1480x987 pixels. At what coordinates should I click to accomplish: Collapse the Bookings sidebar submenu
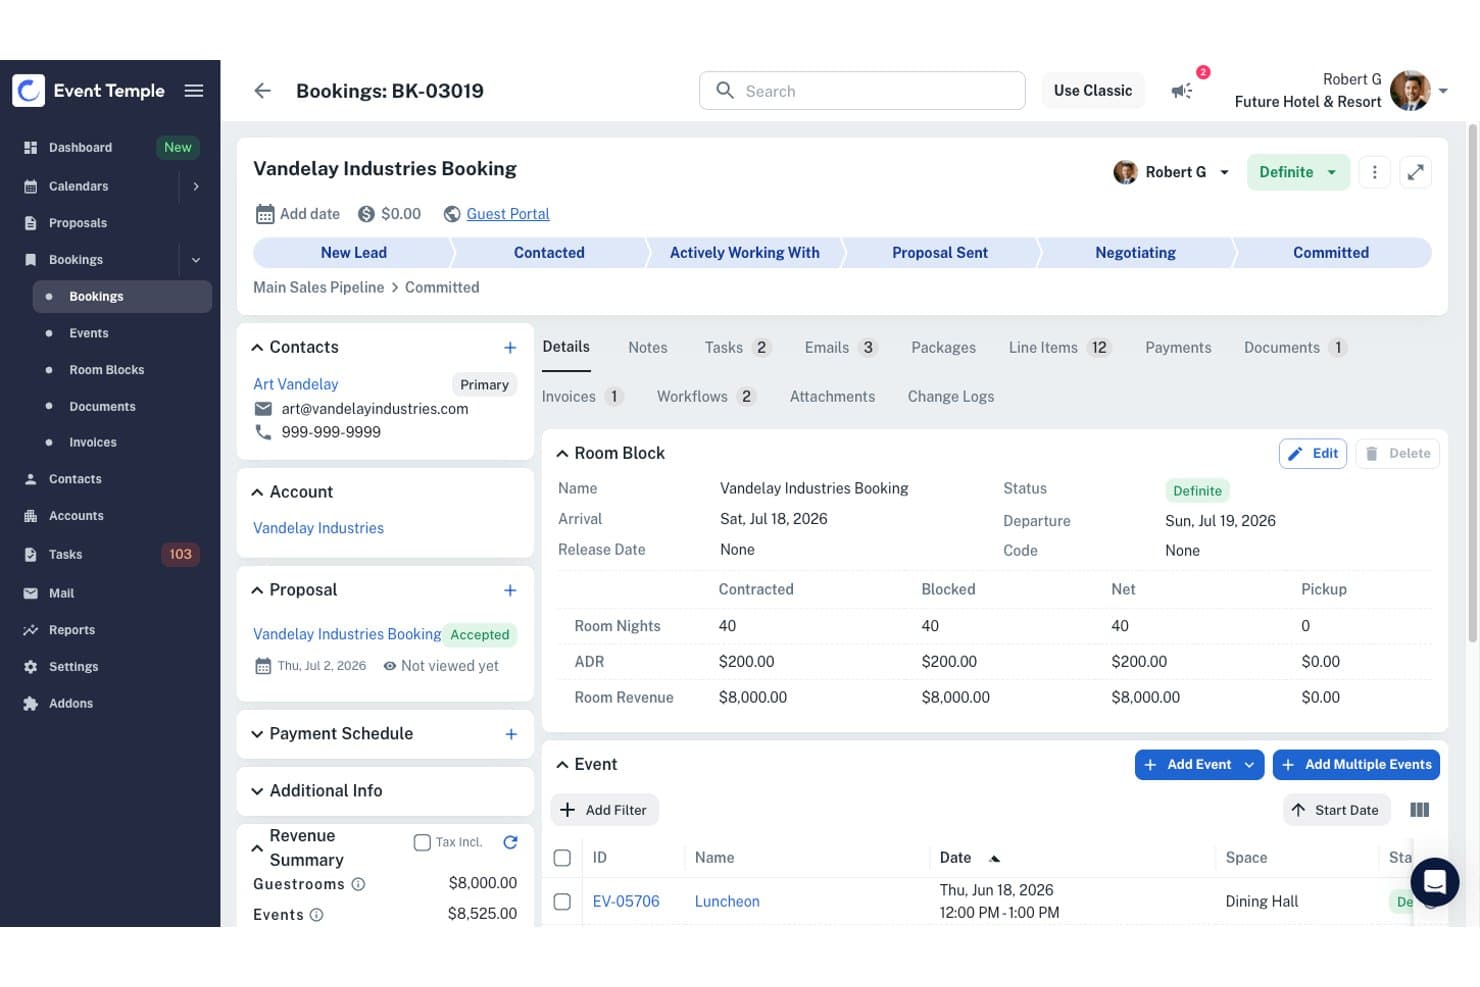tap(196, 260)
